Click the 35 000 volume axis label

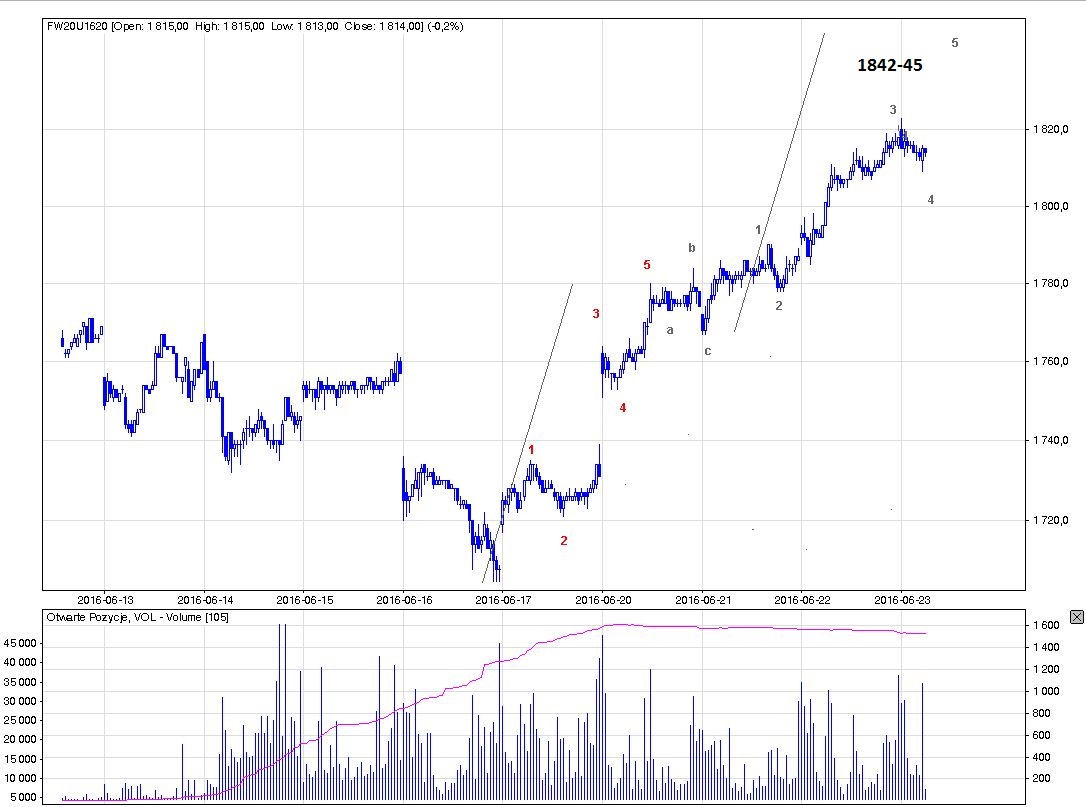click(x=20, y=682)
